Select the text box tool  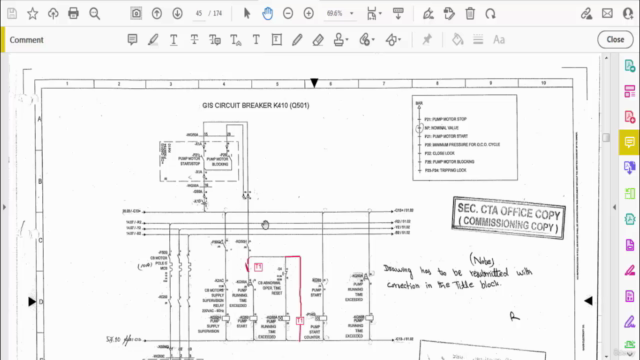click(x=277, y=40)
